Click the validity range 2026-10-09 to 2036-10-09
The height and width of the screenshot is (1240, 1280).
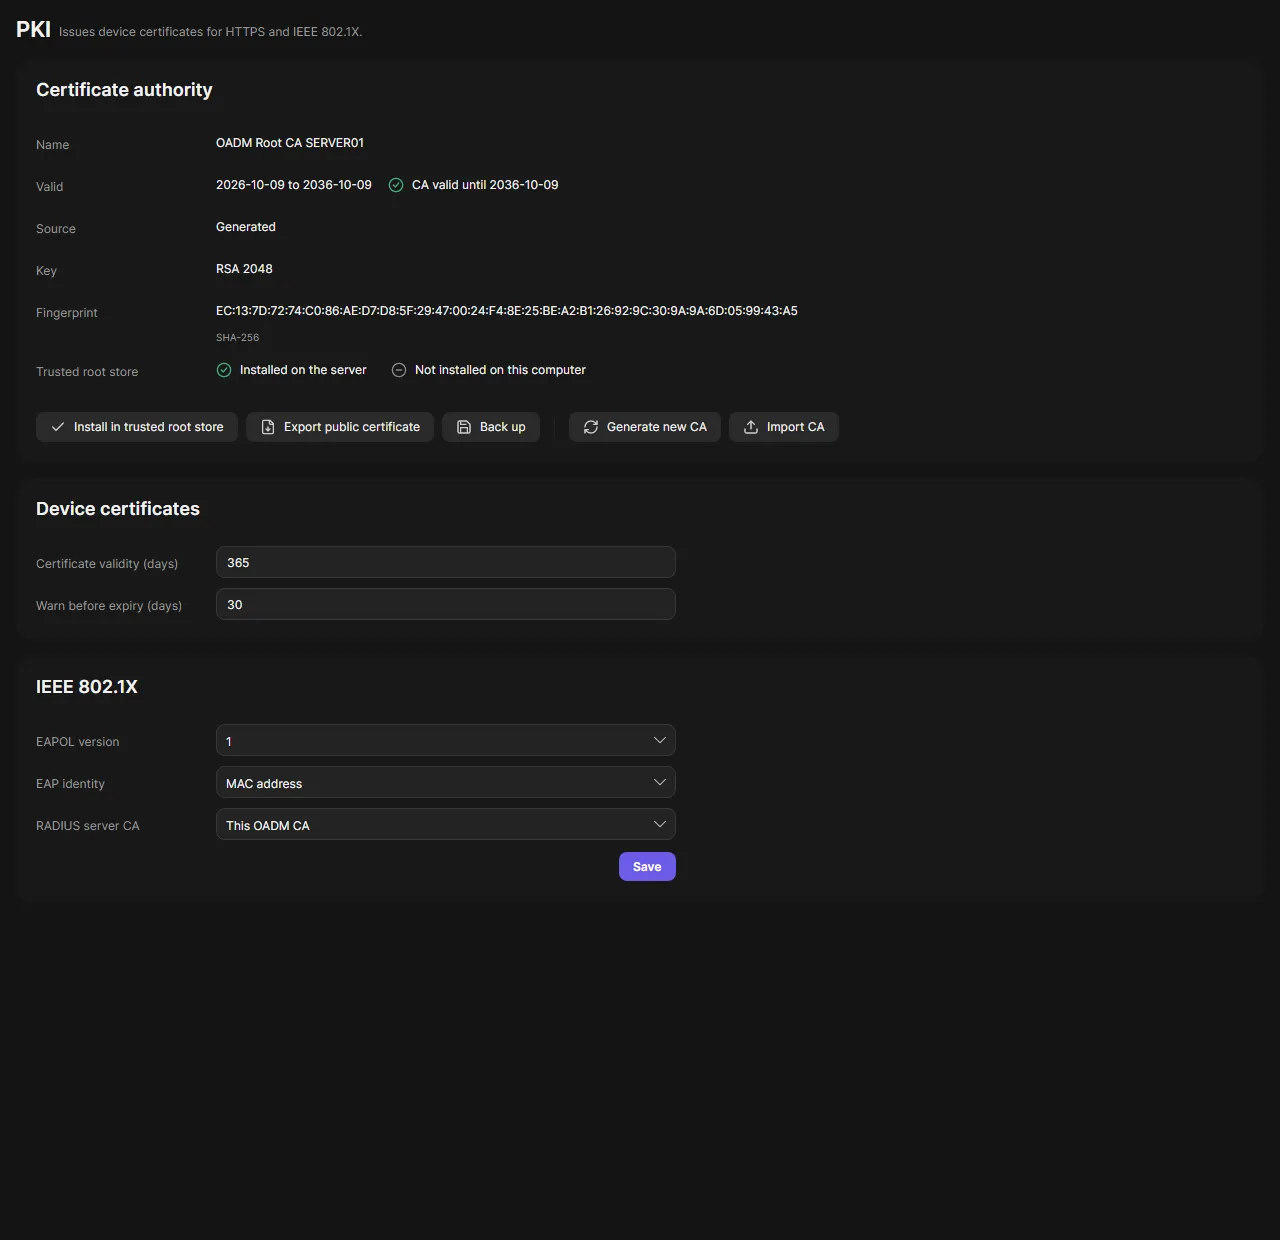pos(294,185)
